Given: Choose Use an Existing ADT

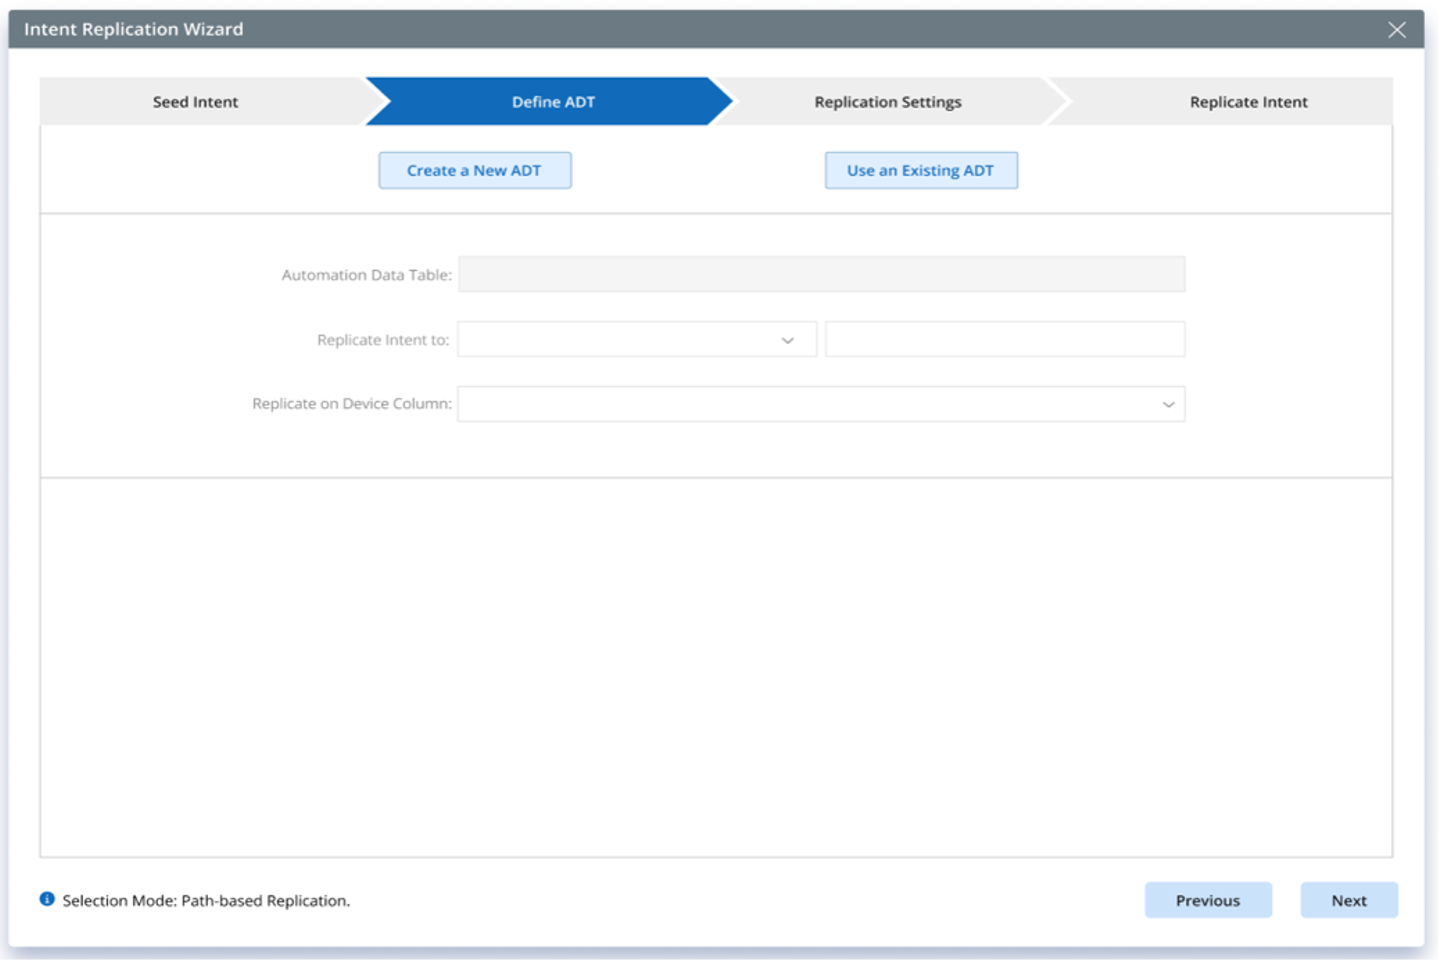Looking at the screenshot, I should click(x=921, y=171).
